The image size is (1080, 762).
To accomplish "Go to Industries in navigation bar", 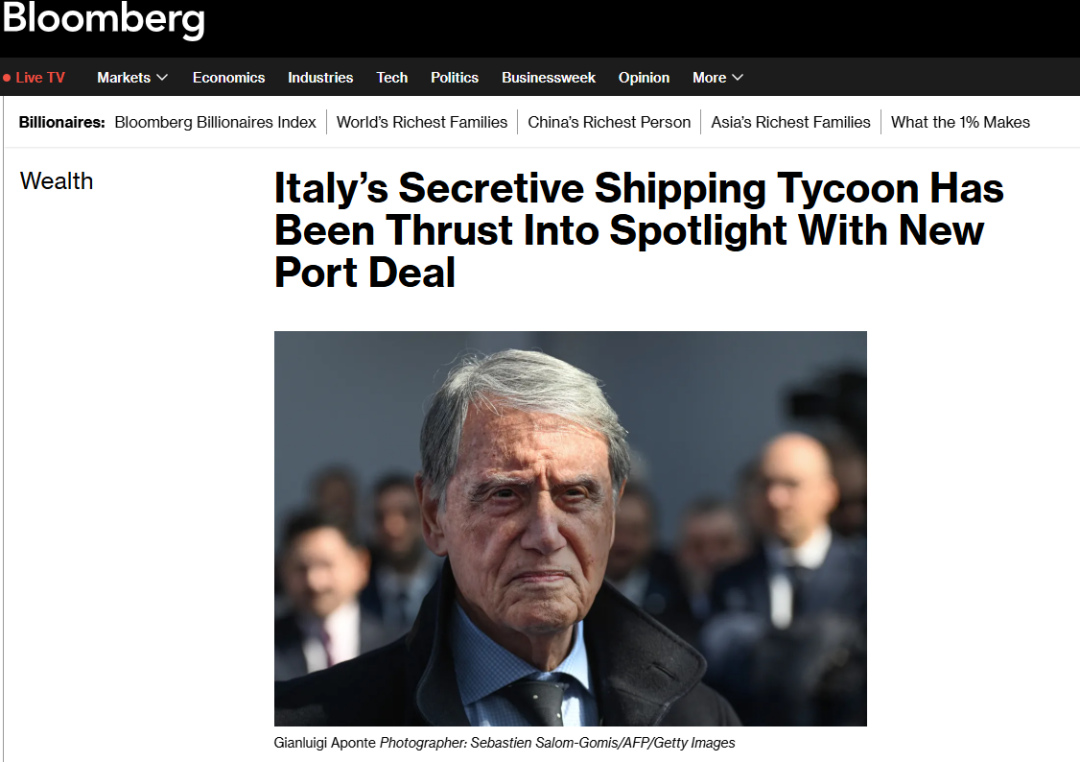I will tap(320, 78).
